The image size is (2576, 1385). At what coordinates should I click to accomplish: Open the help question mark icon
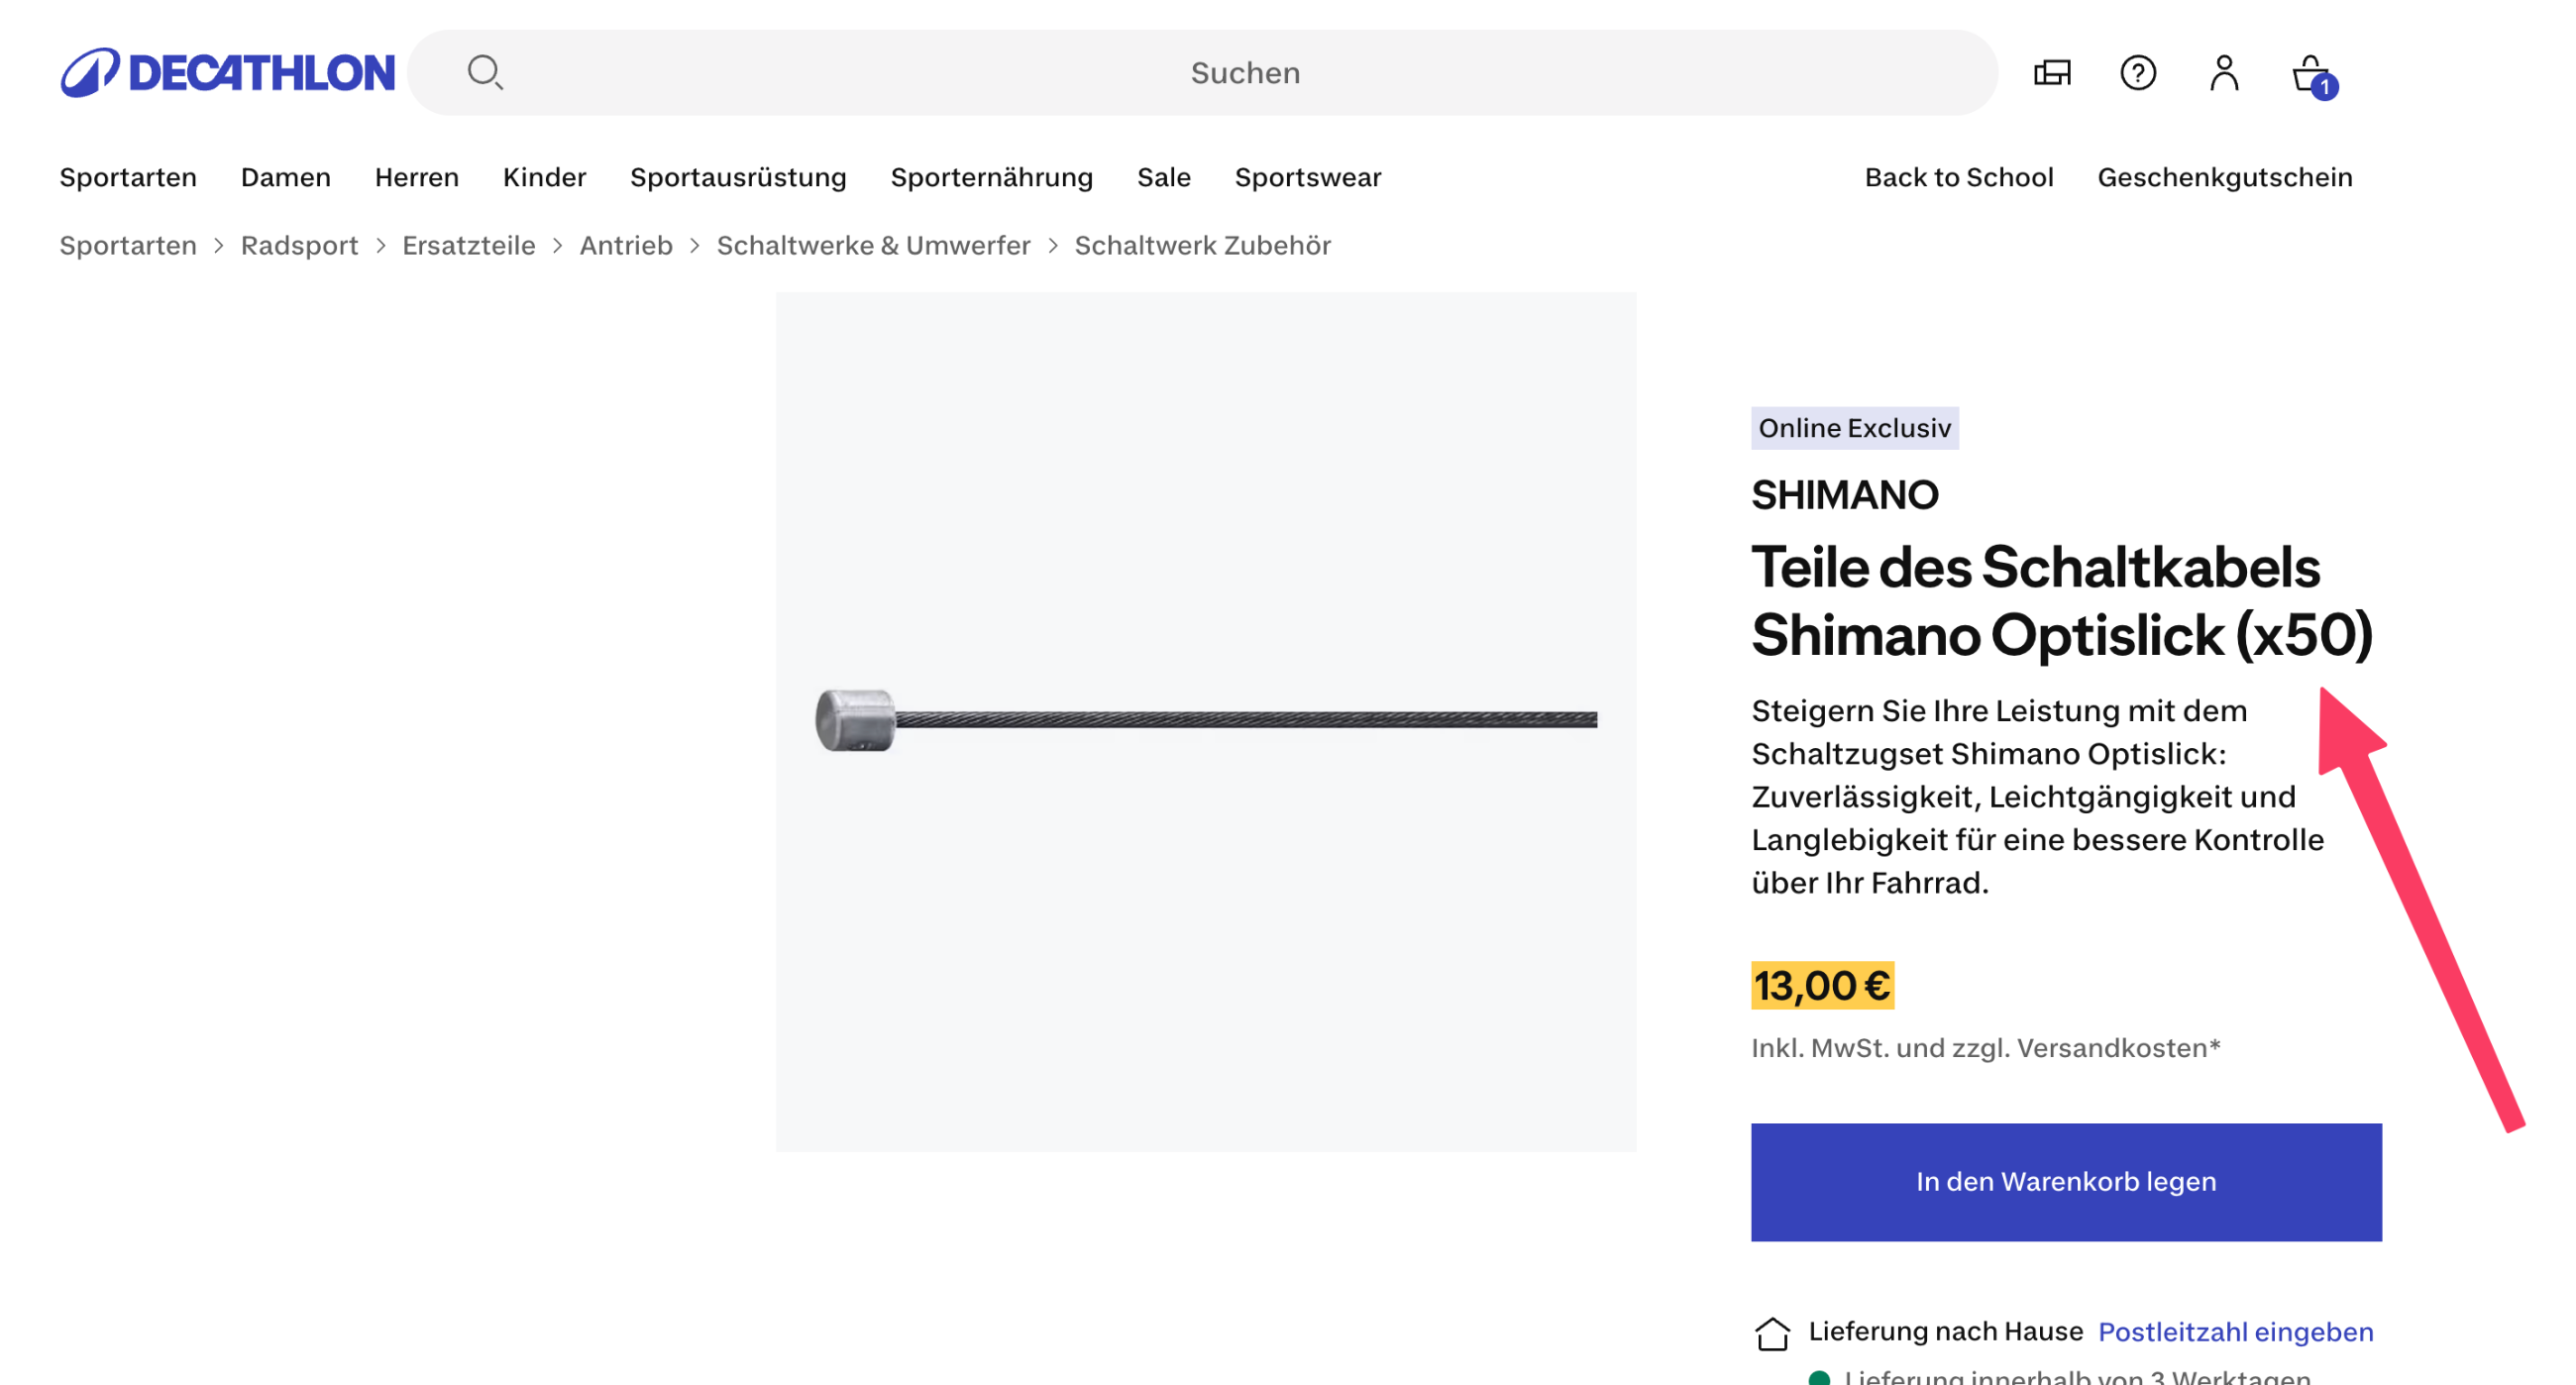[x=2137, y=72]
